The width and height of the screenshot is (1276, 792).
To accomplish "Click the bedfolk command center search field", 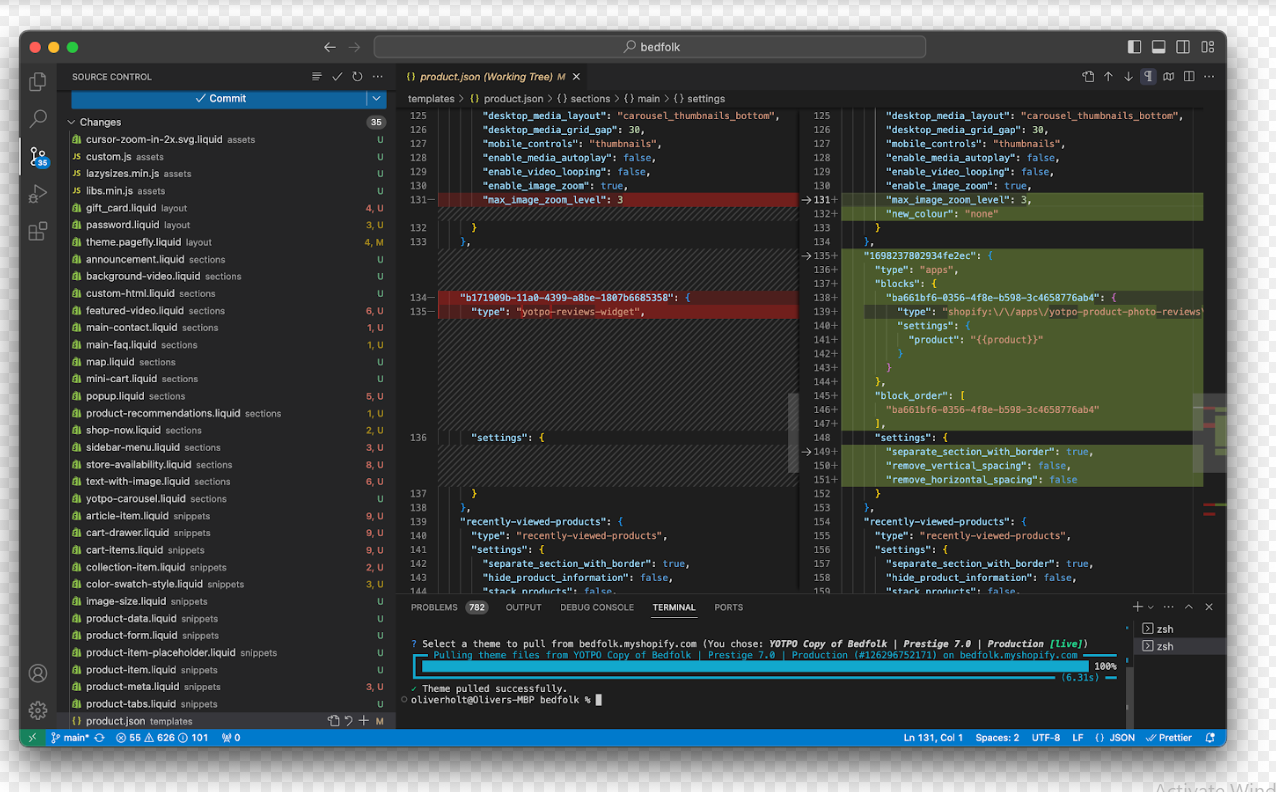I will [x=650, y=47].
